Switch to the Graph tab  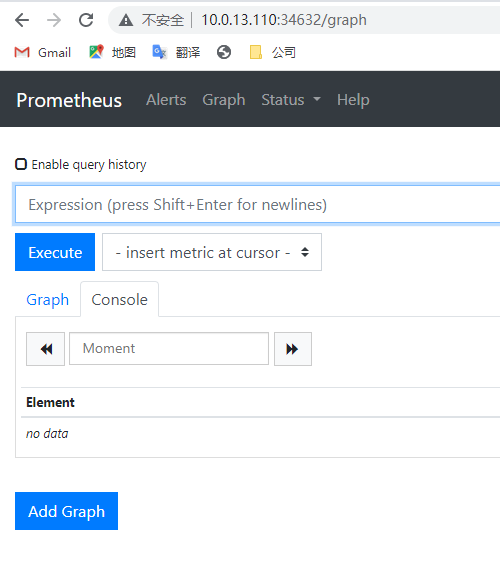coord(47,299)
